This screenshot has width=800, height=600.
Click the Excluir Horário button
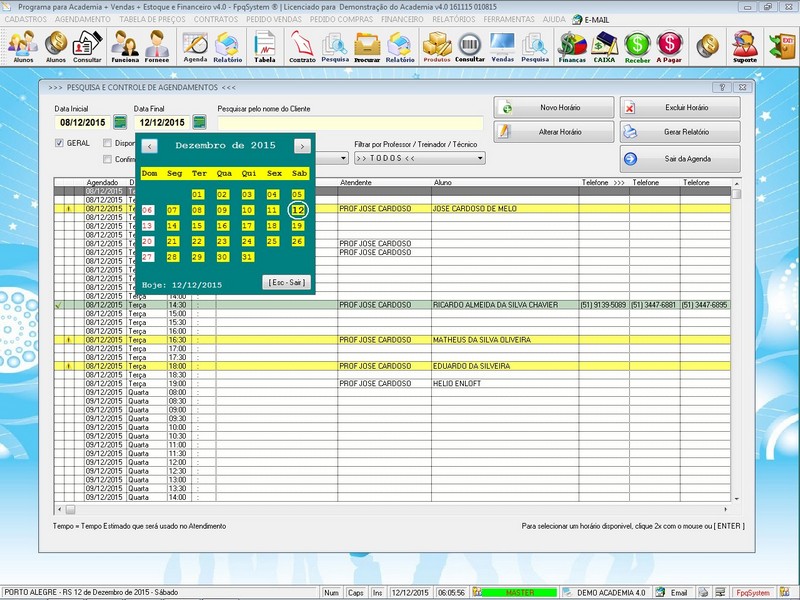tap(680, 108)
